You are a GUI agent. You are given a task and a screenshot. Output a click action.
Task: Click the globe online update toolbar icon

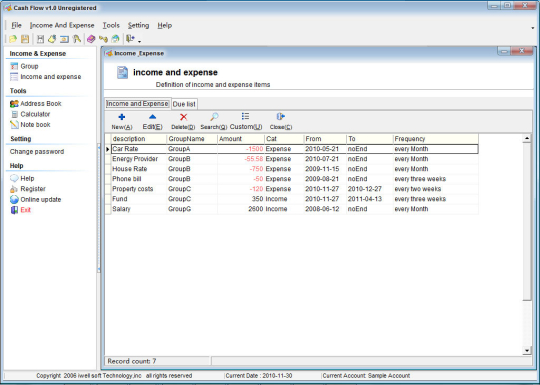point(115,39)
